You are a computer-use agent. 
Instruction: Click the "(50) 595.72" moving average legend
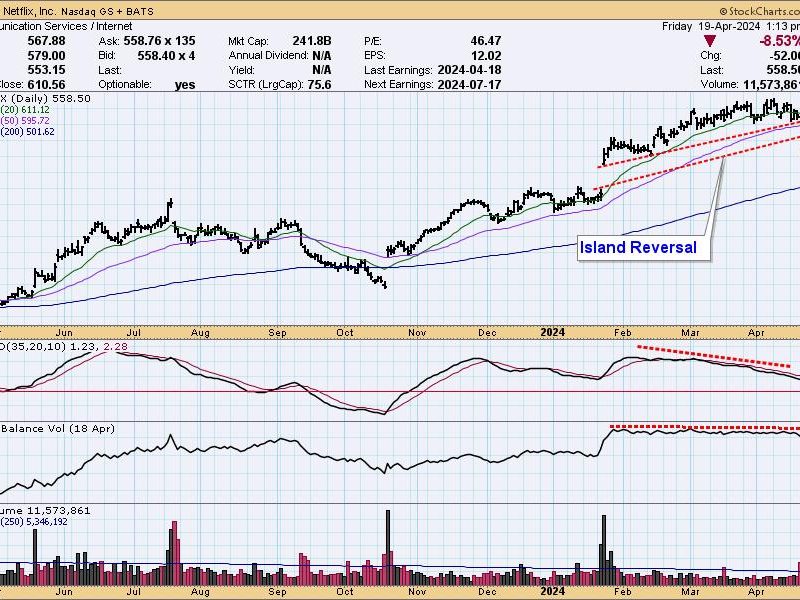tap(24, 120)
